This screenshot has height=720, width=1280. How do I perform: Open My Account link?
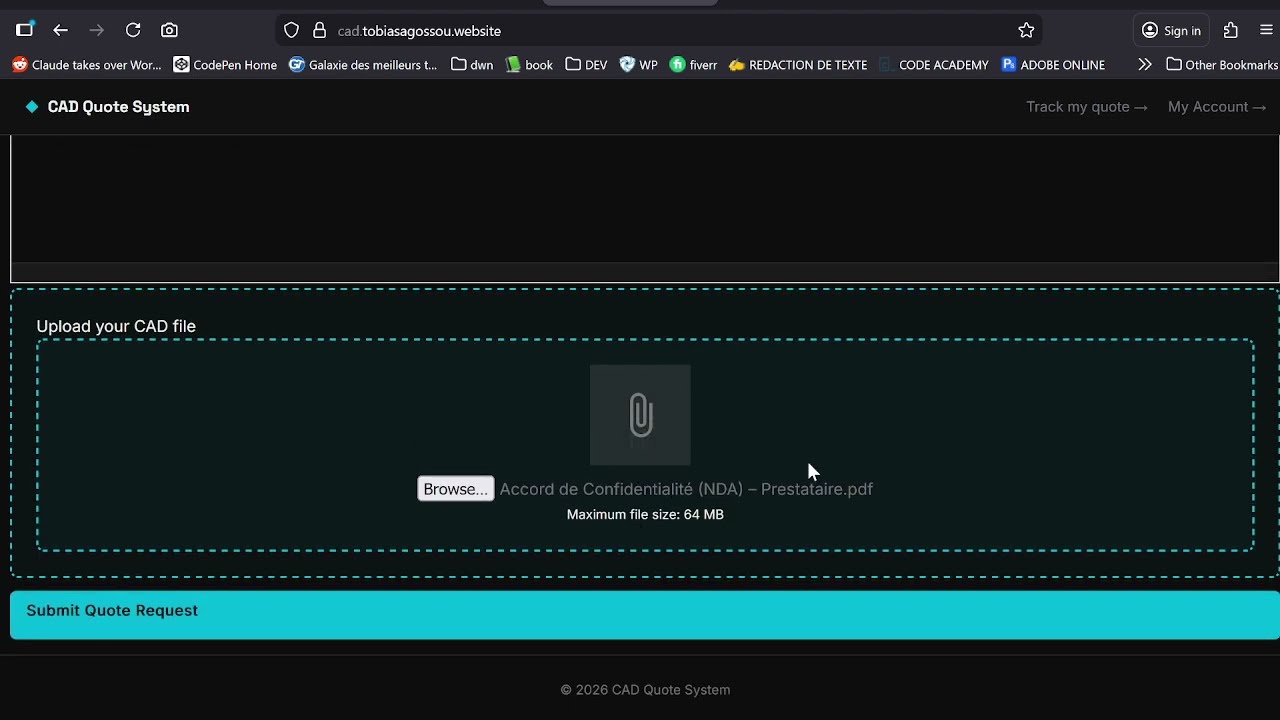pos(1217,107)
